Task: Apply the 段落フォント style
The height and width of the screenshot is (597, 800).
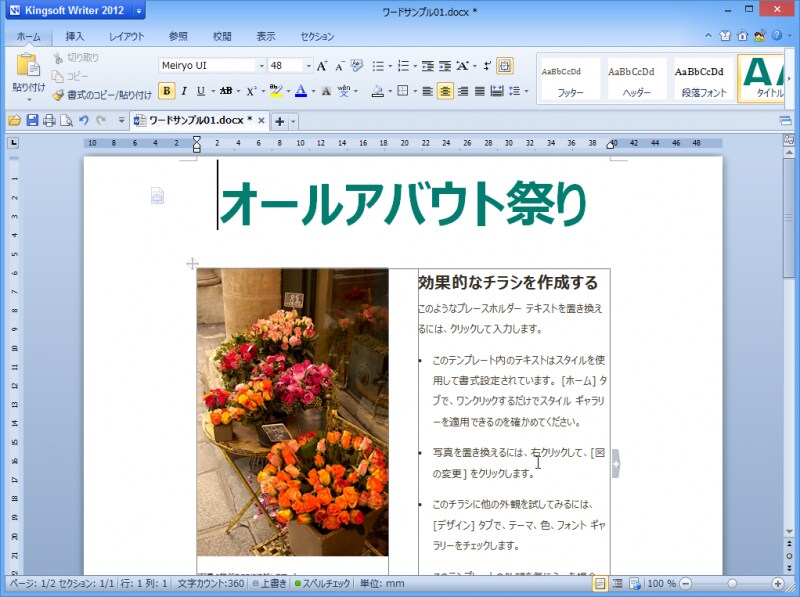Action: [701, 77]
